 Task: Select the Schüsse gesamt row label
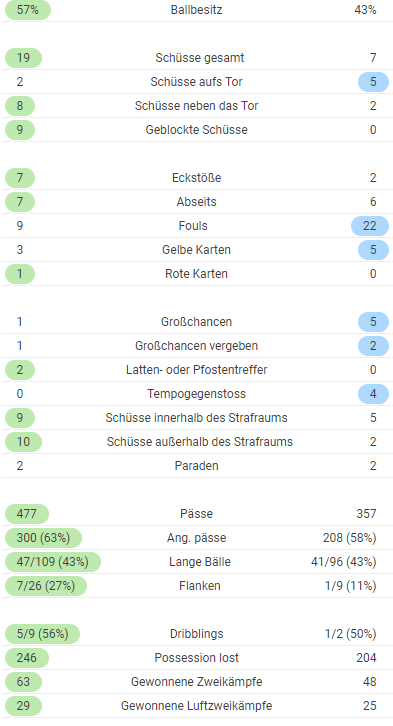click(200, 58)
